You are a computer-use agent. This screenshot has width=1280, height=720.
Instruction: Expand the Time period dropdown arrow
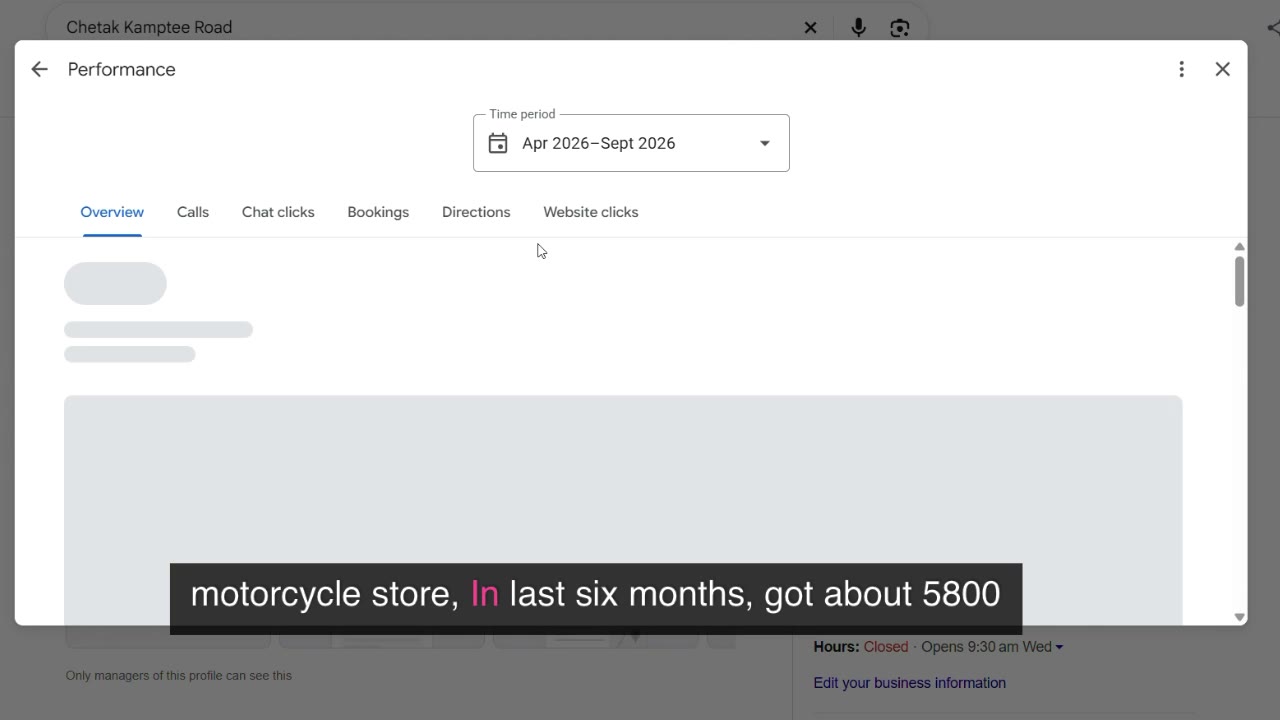(x=764, y=143)
